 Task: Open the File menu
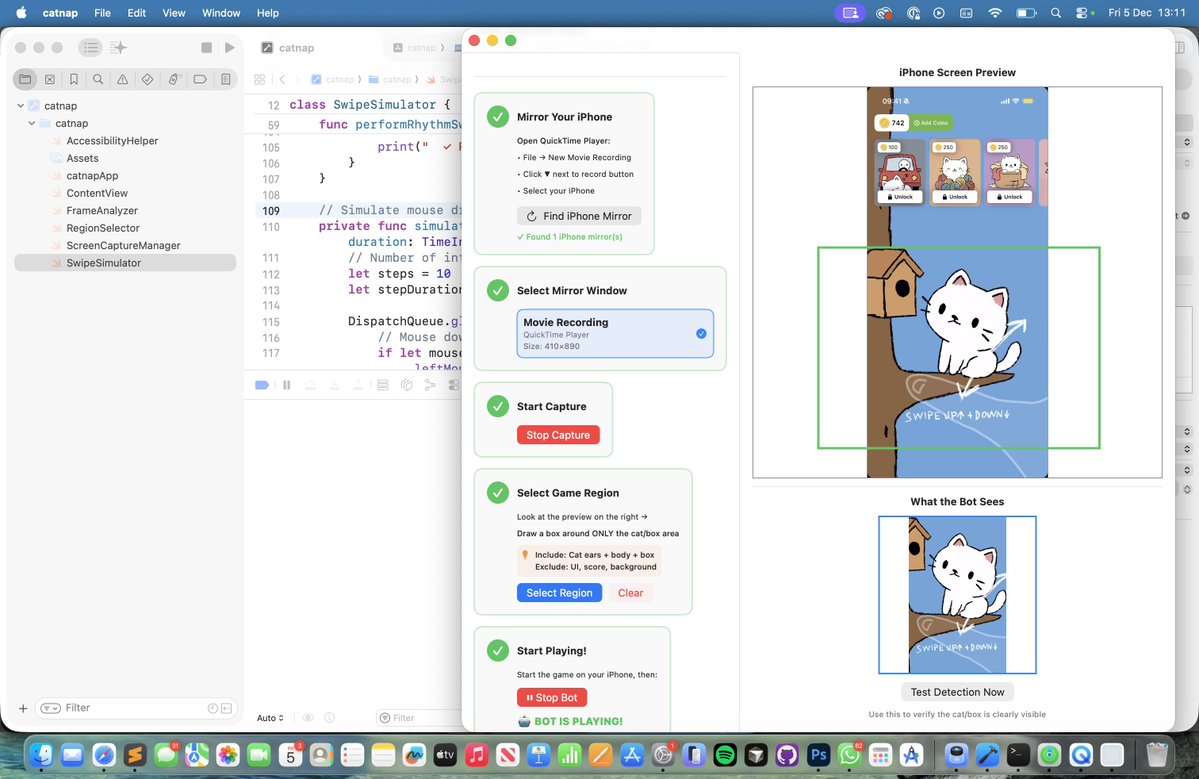coord(102,13)
